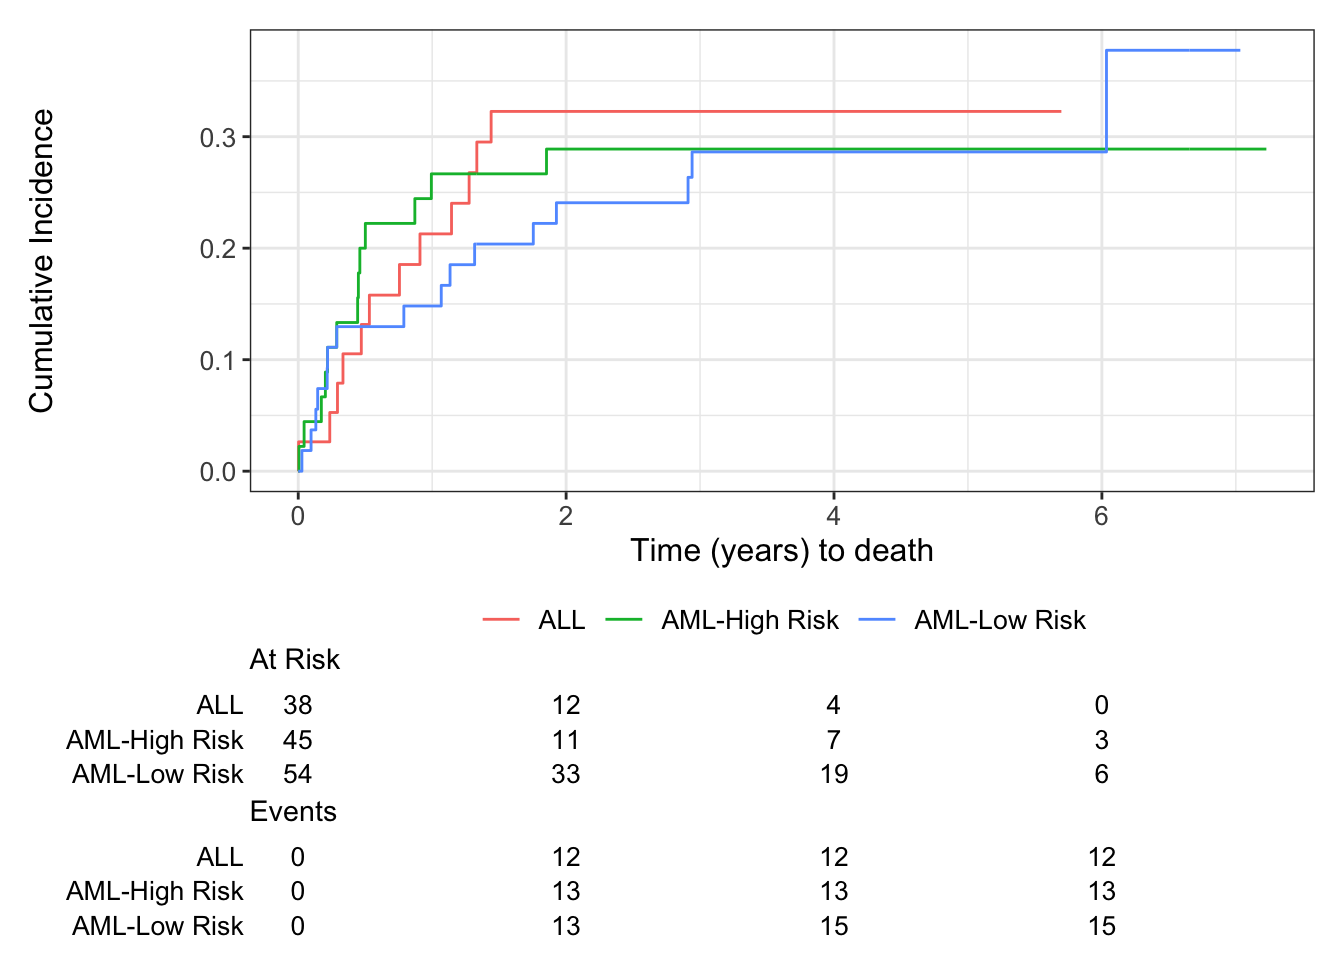Viewport: 1344px width, 960px height.
Task: Click the at-risk count 33 at year 2
Action: click(566, 774)
